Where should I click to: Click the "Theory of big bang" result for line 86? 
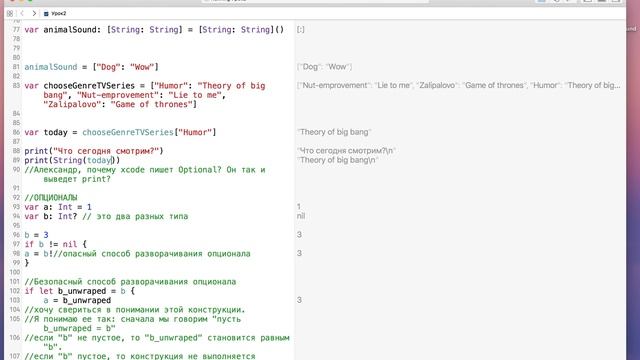coord(334,132)
